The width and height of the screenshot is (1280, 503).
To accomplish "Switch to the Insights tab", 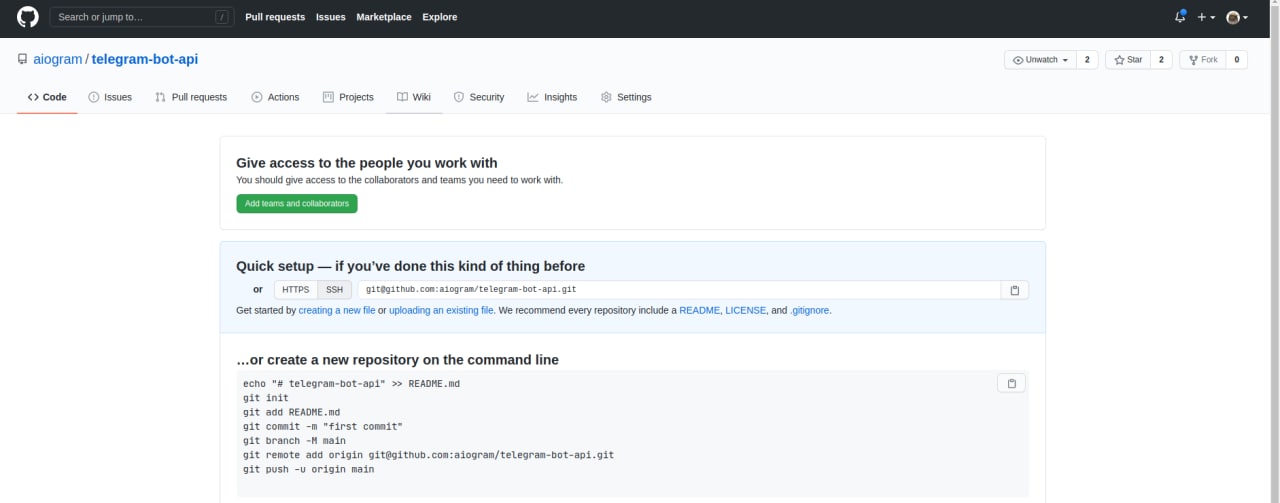I will click(552, 97).
